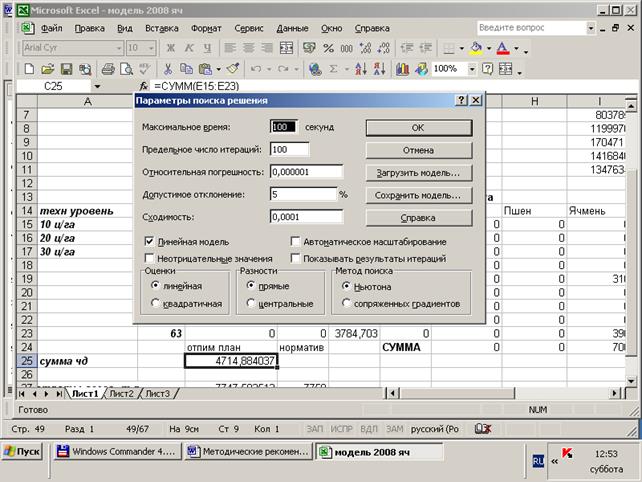Click the Save icon in the toolbar

66,69
